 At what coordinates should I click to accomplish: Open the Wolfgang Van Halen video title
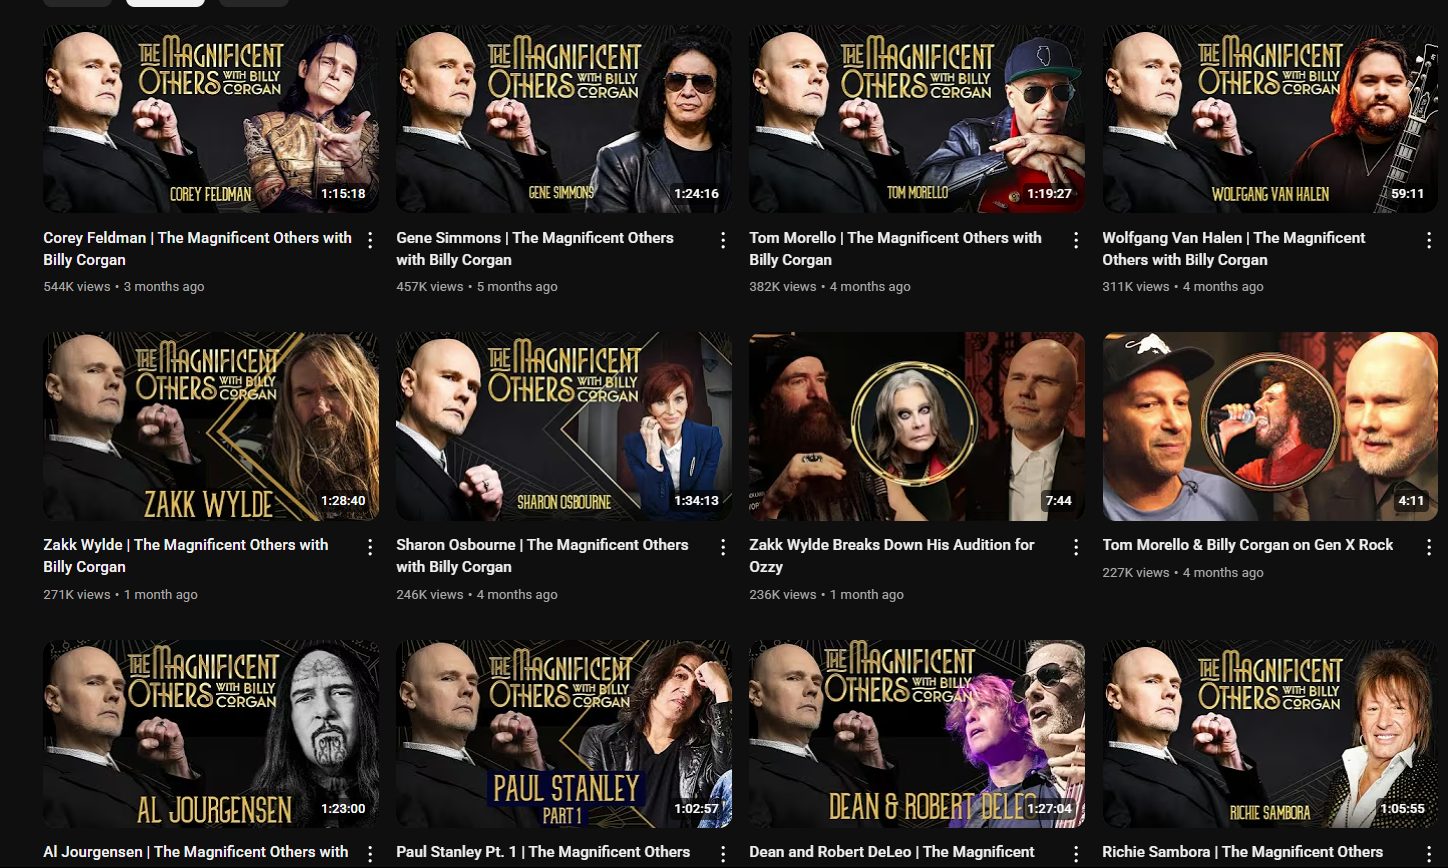(1233, 249)
